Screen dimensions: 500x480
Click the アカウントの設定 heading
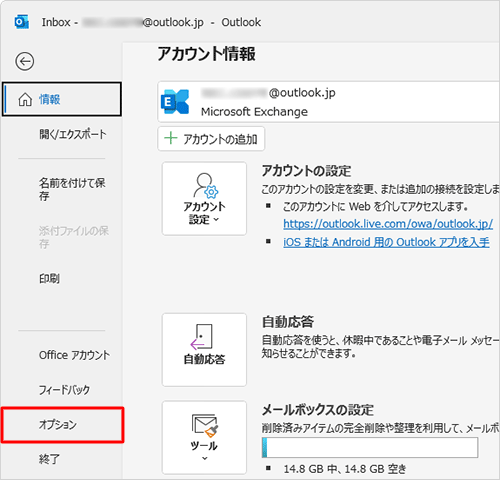click(306, 171)
